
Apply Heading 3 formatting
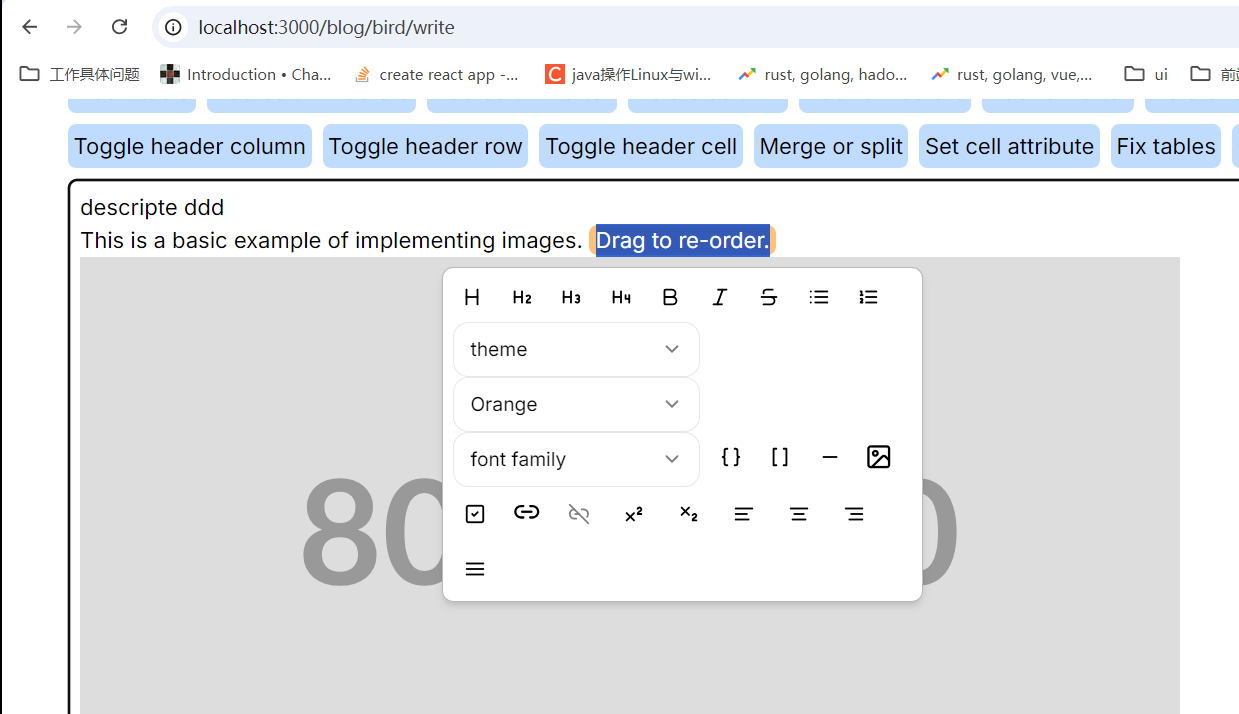(x=571, y=297)
